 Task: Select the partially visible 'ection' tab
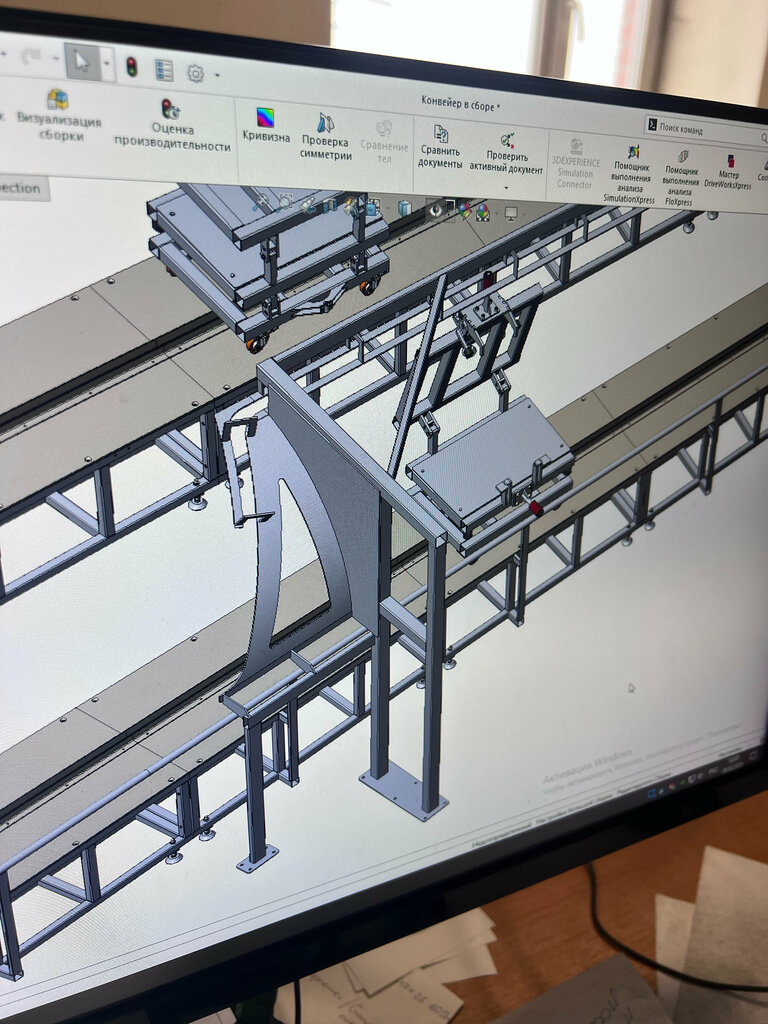coord(23,187)
